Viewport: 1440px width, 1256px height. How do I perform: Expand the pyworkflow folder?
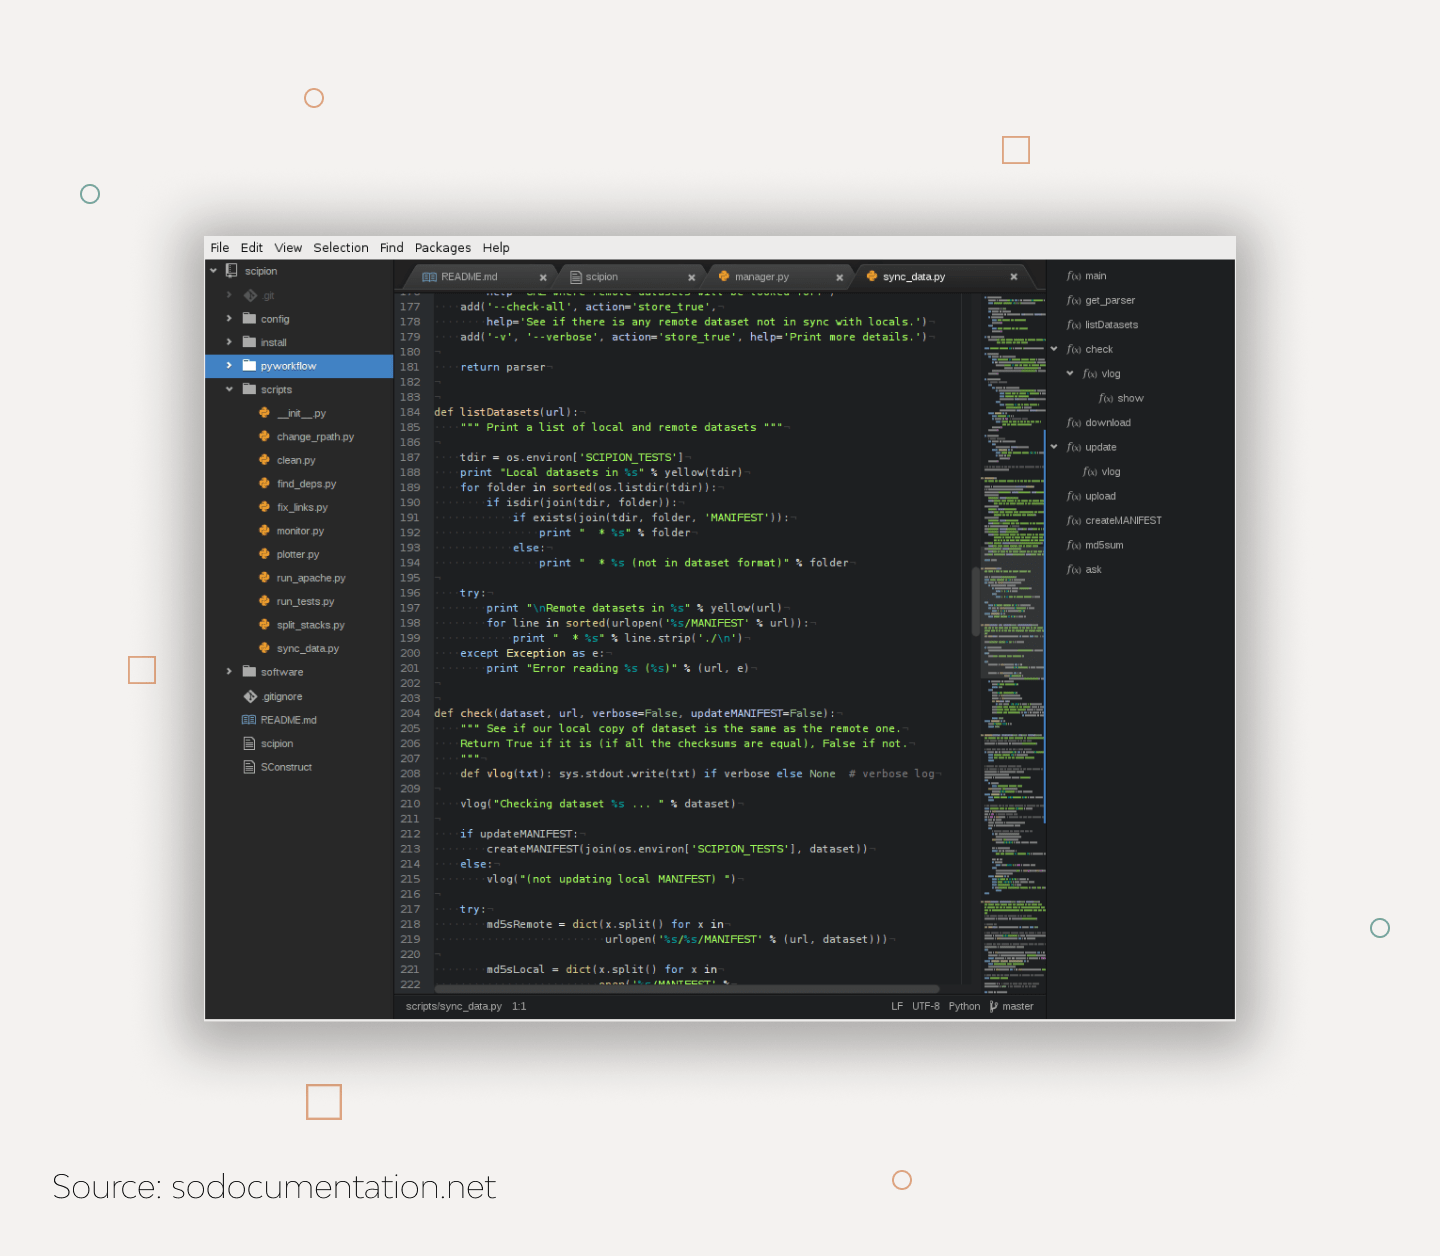(229, 366)
